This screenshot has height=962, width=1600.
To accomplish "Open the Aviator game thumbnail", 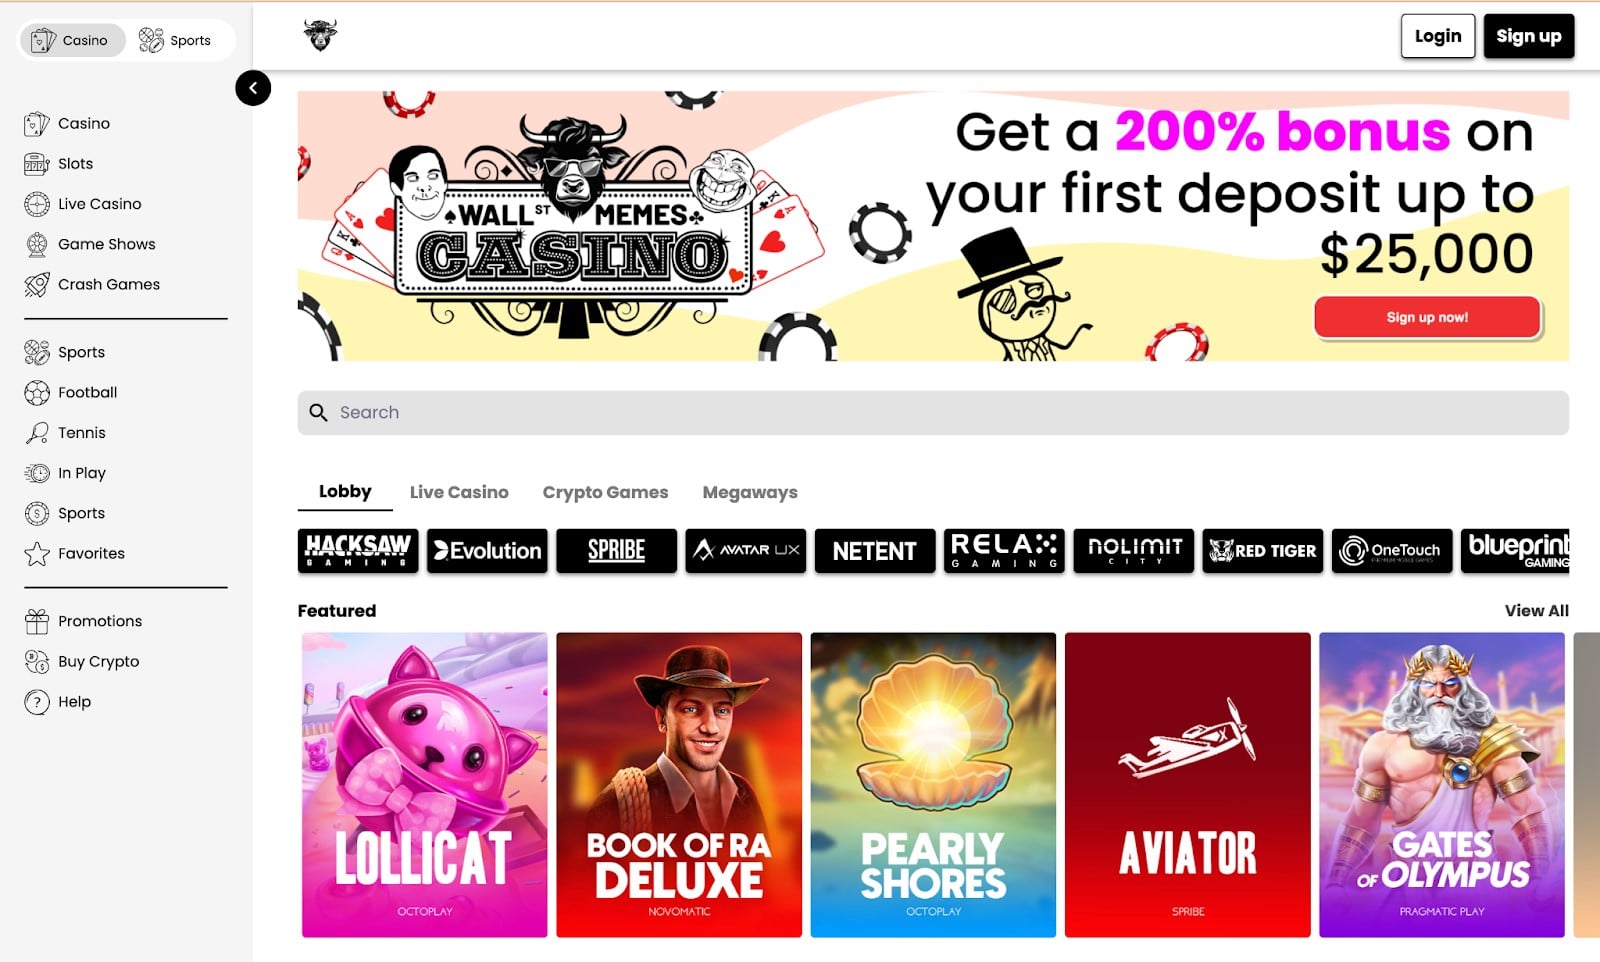I will (1188, 785).
